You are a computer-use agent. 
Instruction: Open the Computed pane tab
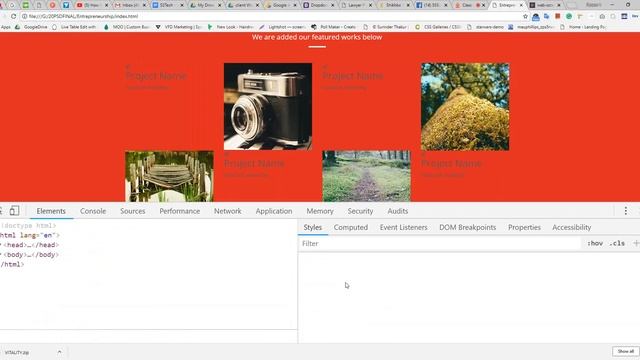click(351, 227)
